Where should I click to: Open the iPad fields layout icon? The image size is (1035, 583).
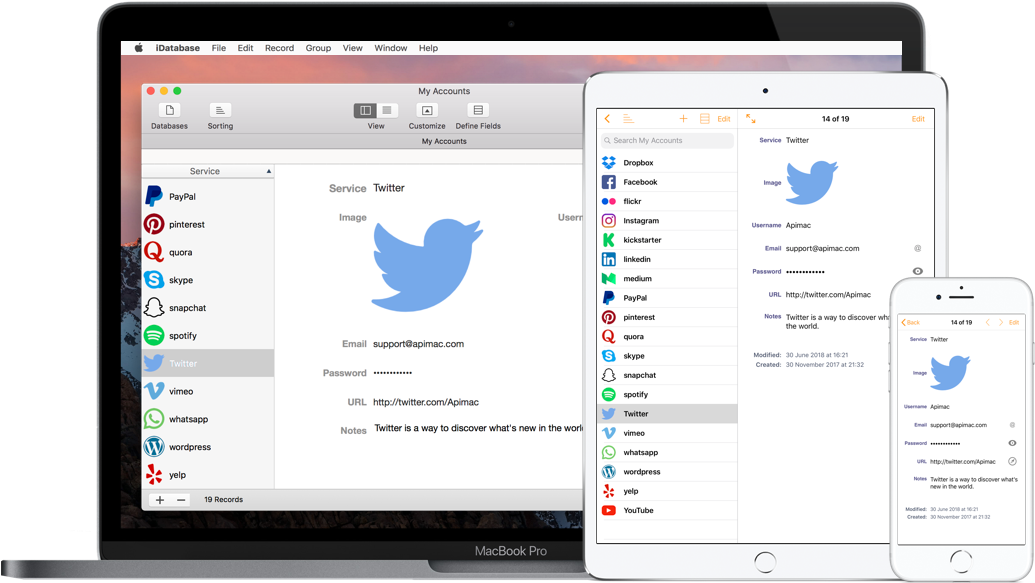[x=704, y=119]
